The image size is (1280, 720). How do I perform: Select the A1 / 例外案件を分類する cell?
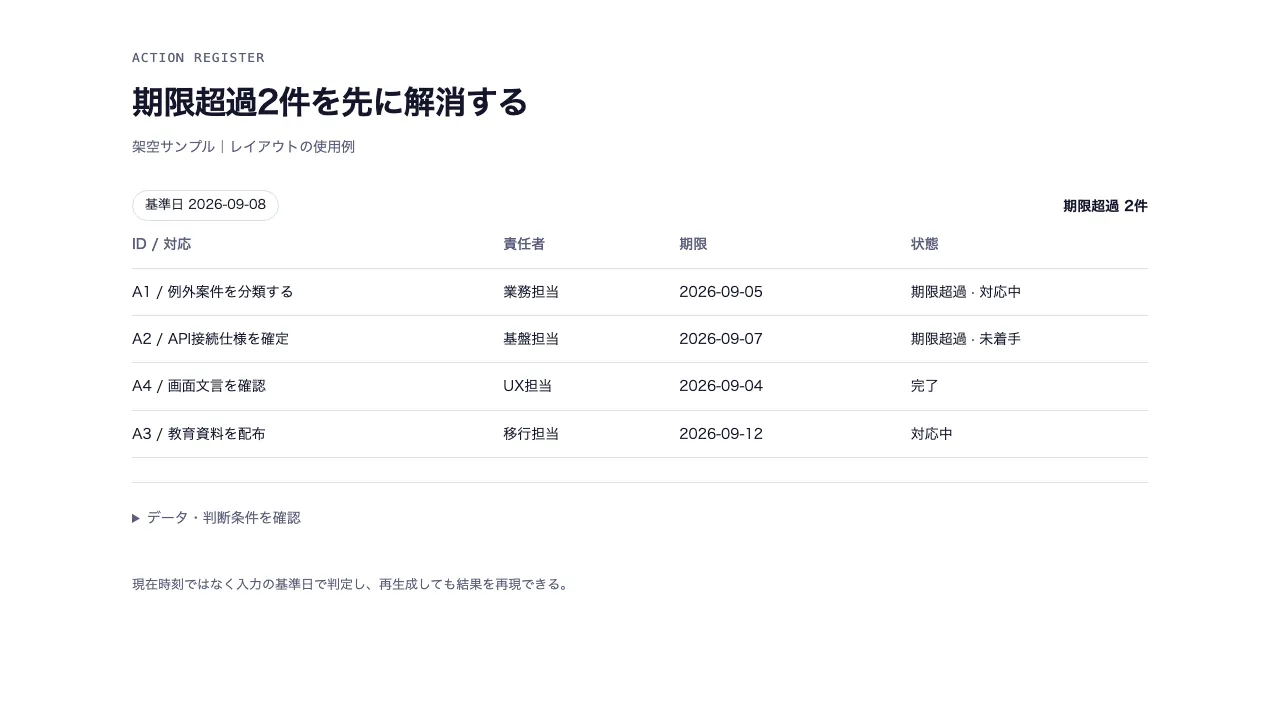click(x=213, y=292)
